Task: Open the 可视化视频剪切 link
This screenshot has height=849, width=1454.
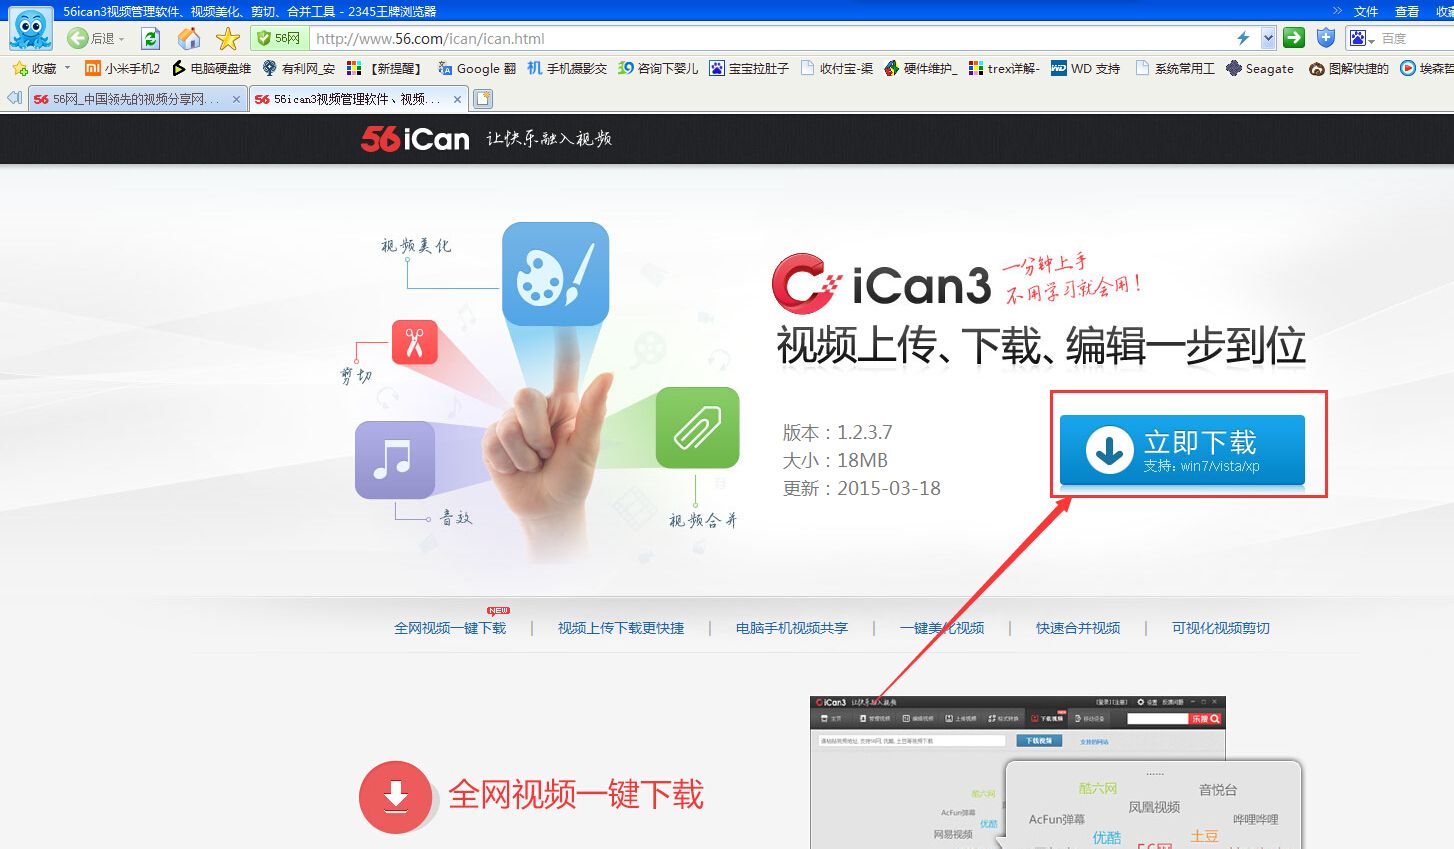Action: tap(1221, 628)
